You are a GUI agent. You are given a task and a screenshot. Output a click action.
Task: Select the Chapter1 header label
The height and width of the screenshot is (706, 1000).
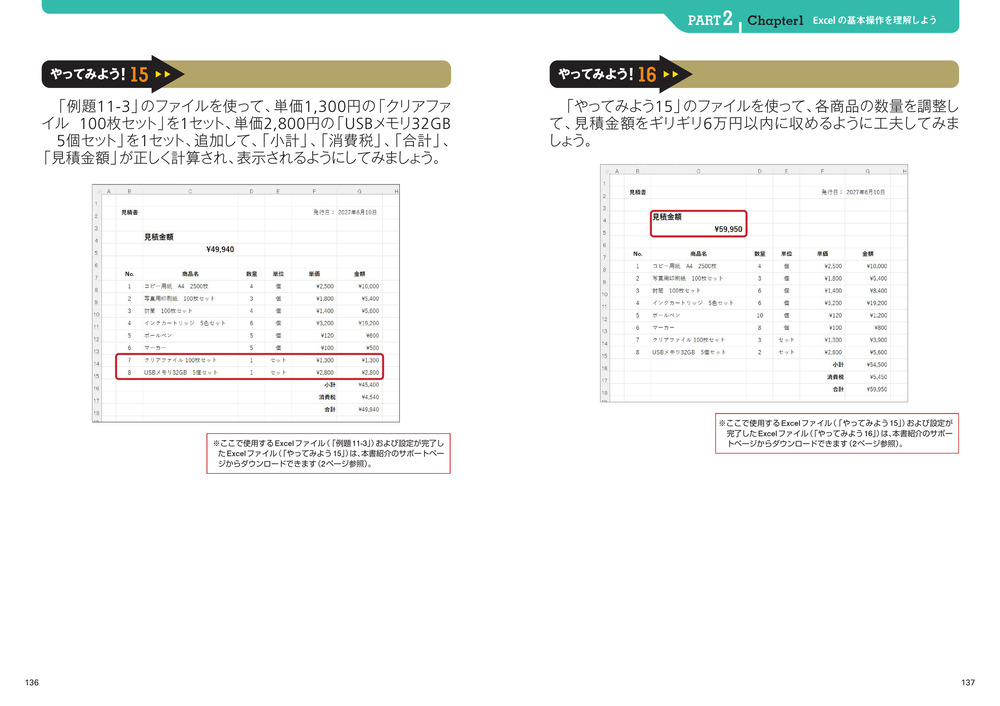coord(775,20)
